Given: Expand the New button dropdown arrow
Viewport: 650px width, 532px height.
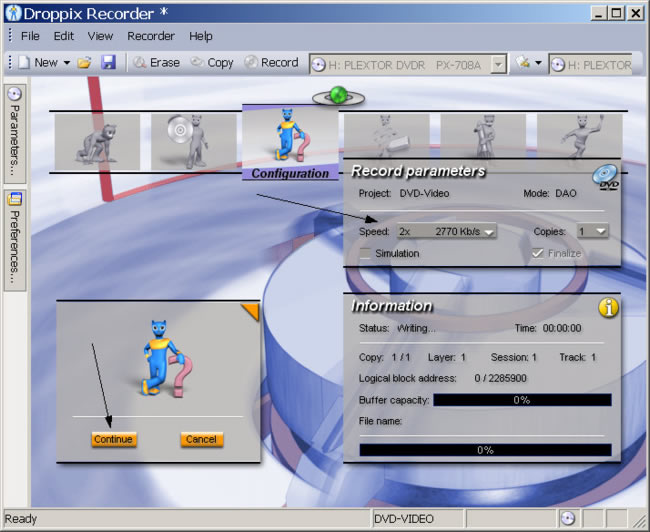Looking at the screenshot, I should (66, 63).
